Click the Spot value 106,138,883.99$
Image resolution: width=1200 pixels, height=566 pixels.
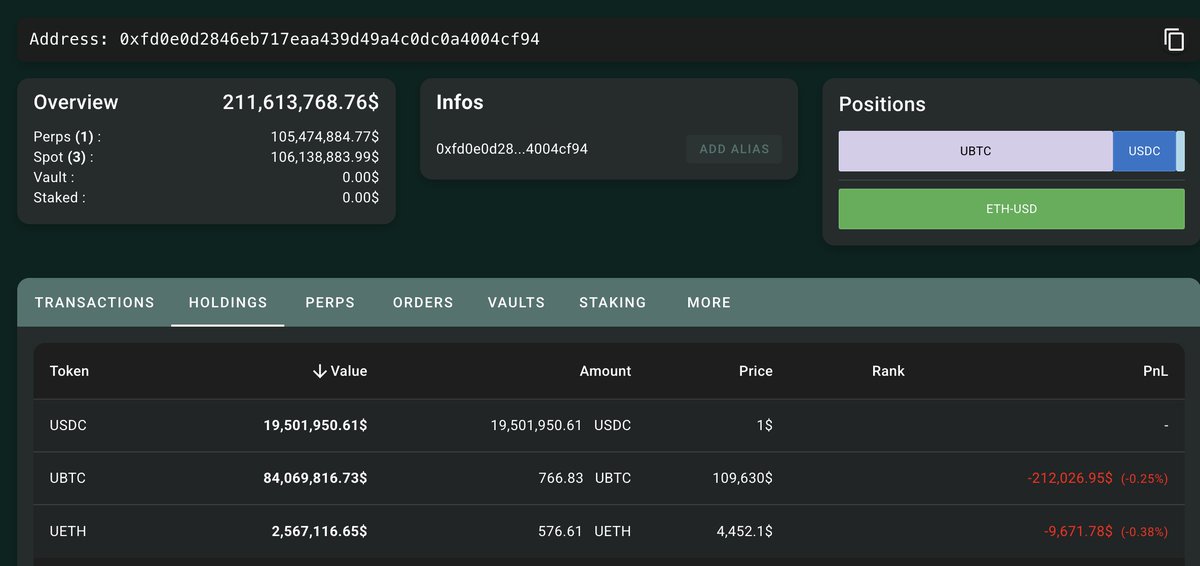coord(325,157)
